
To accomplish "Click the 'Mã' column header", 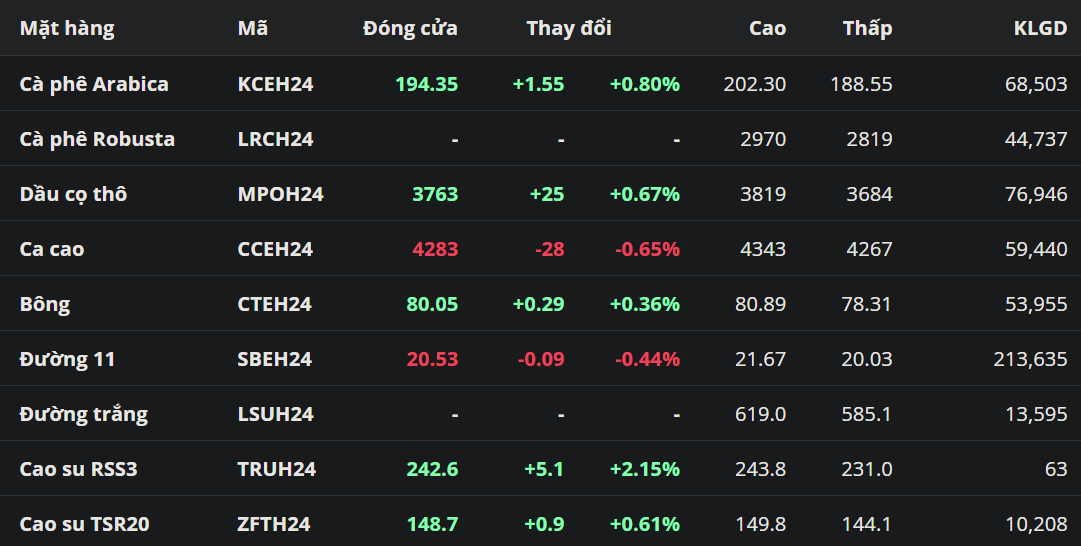I will coord(252,28).
